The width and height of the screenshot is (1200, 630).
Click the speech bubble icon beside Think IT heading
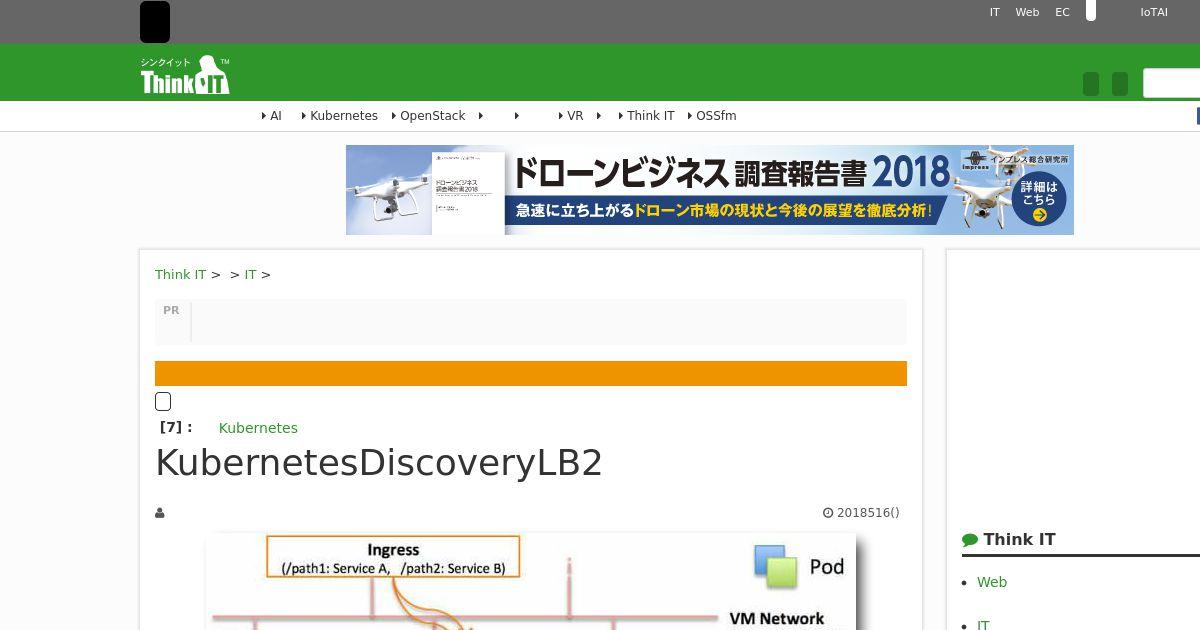click(970, 540)
